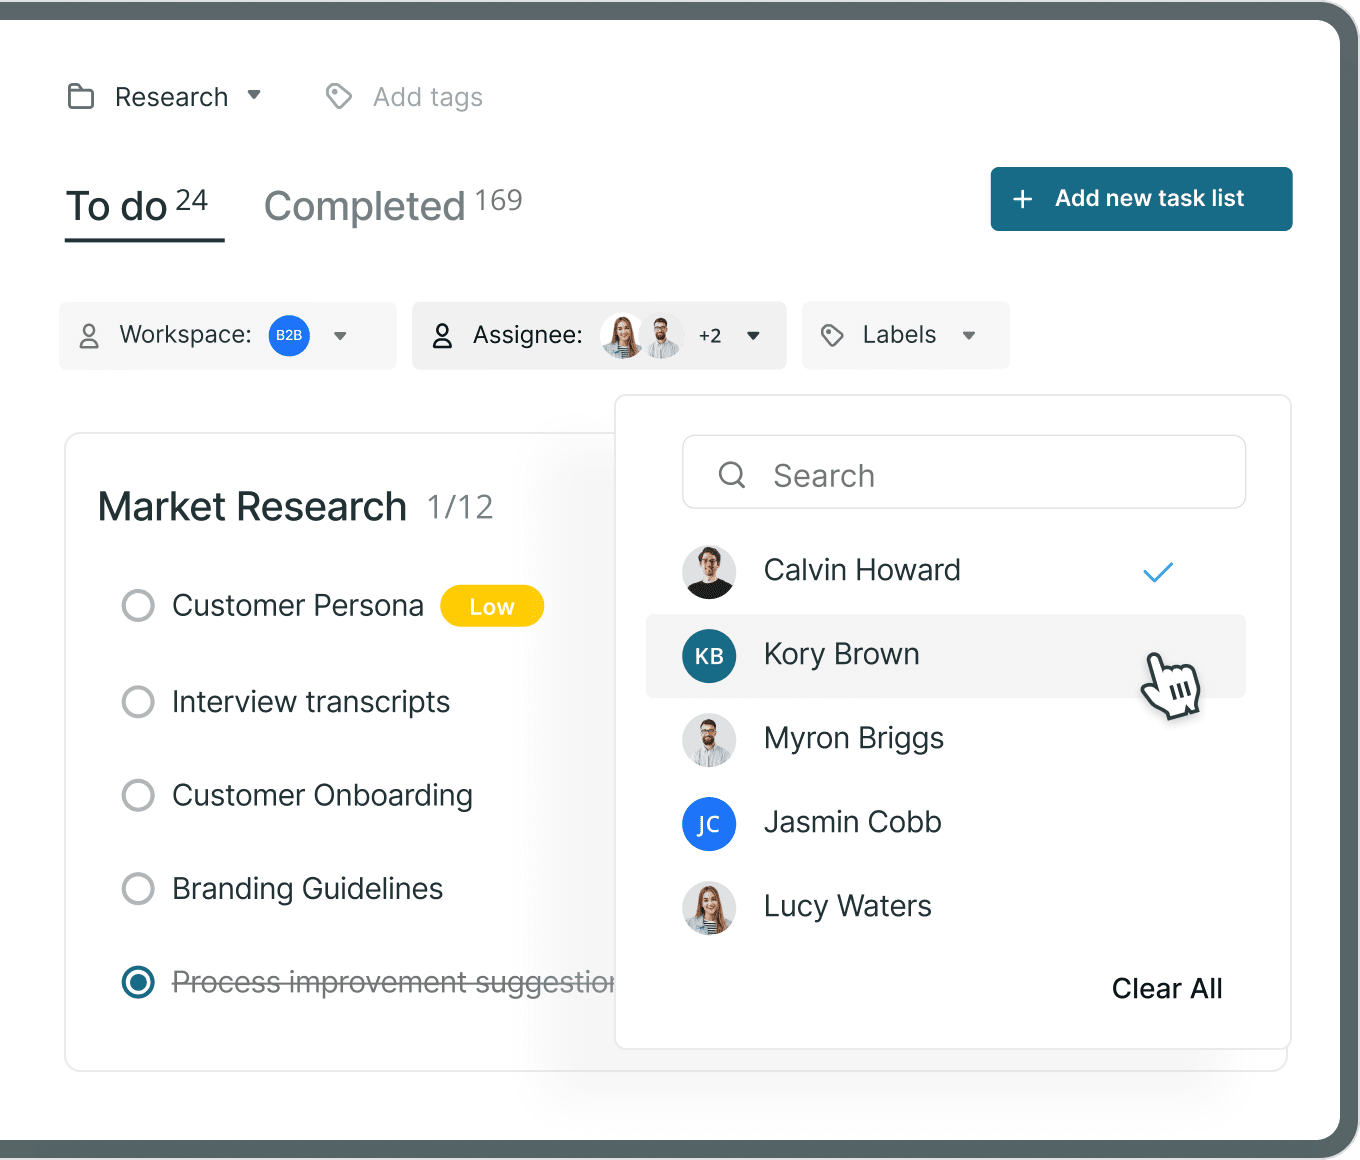Check off Interview transcripts task

point(138,701)
